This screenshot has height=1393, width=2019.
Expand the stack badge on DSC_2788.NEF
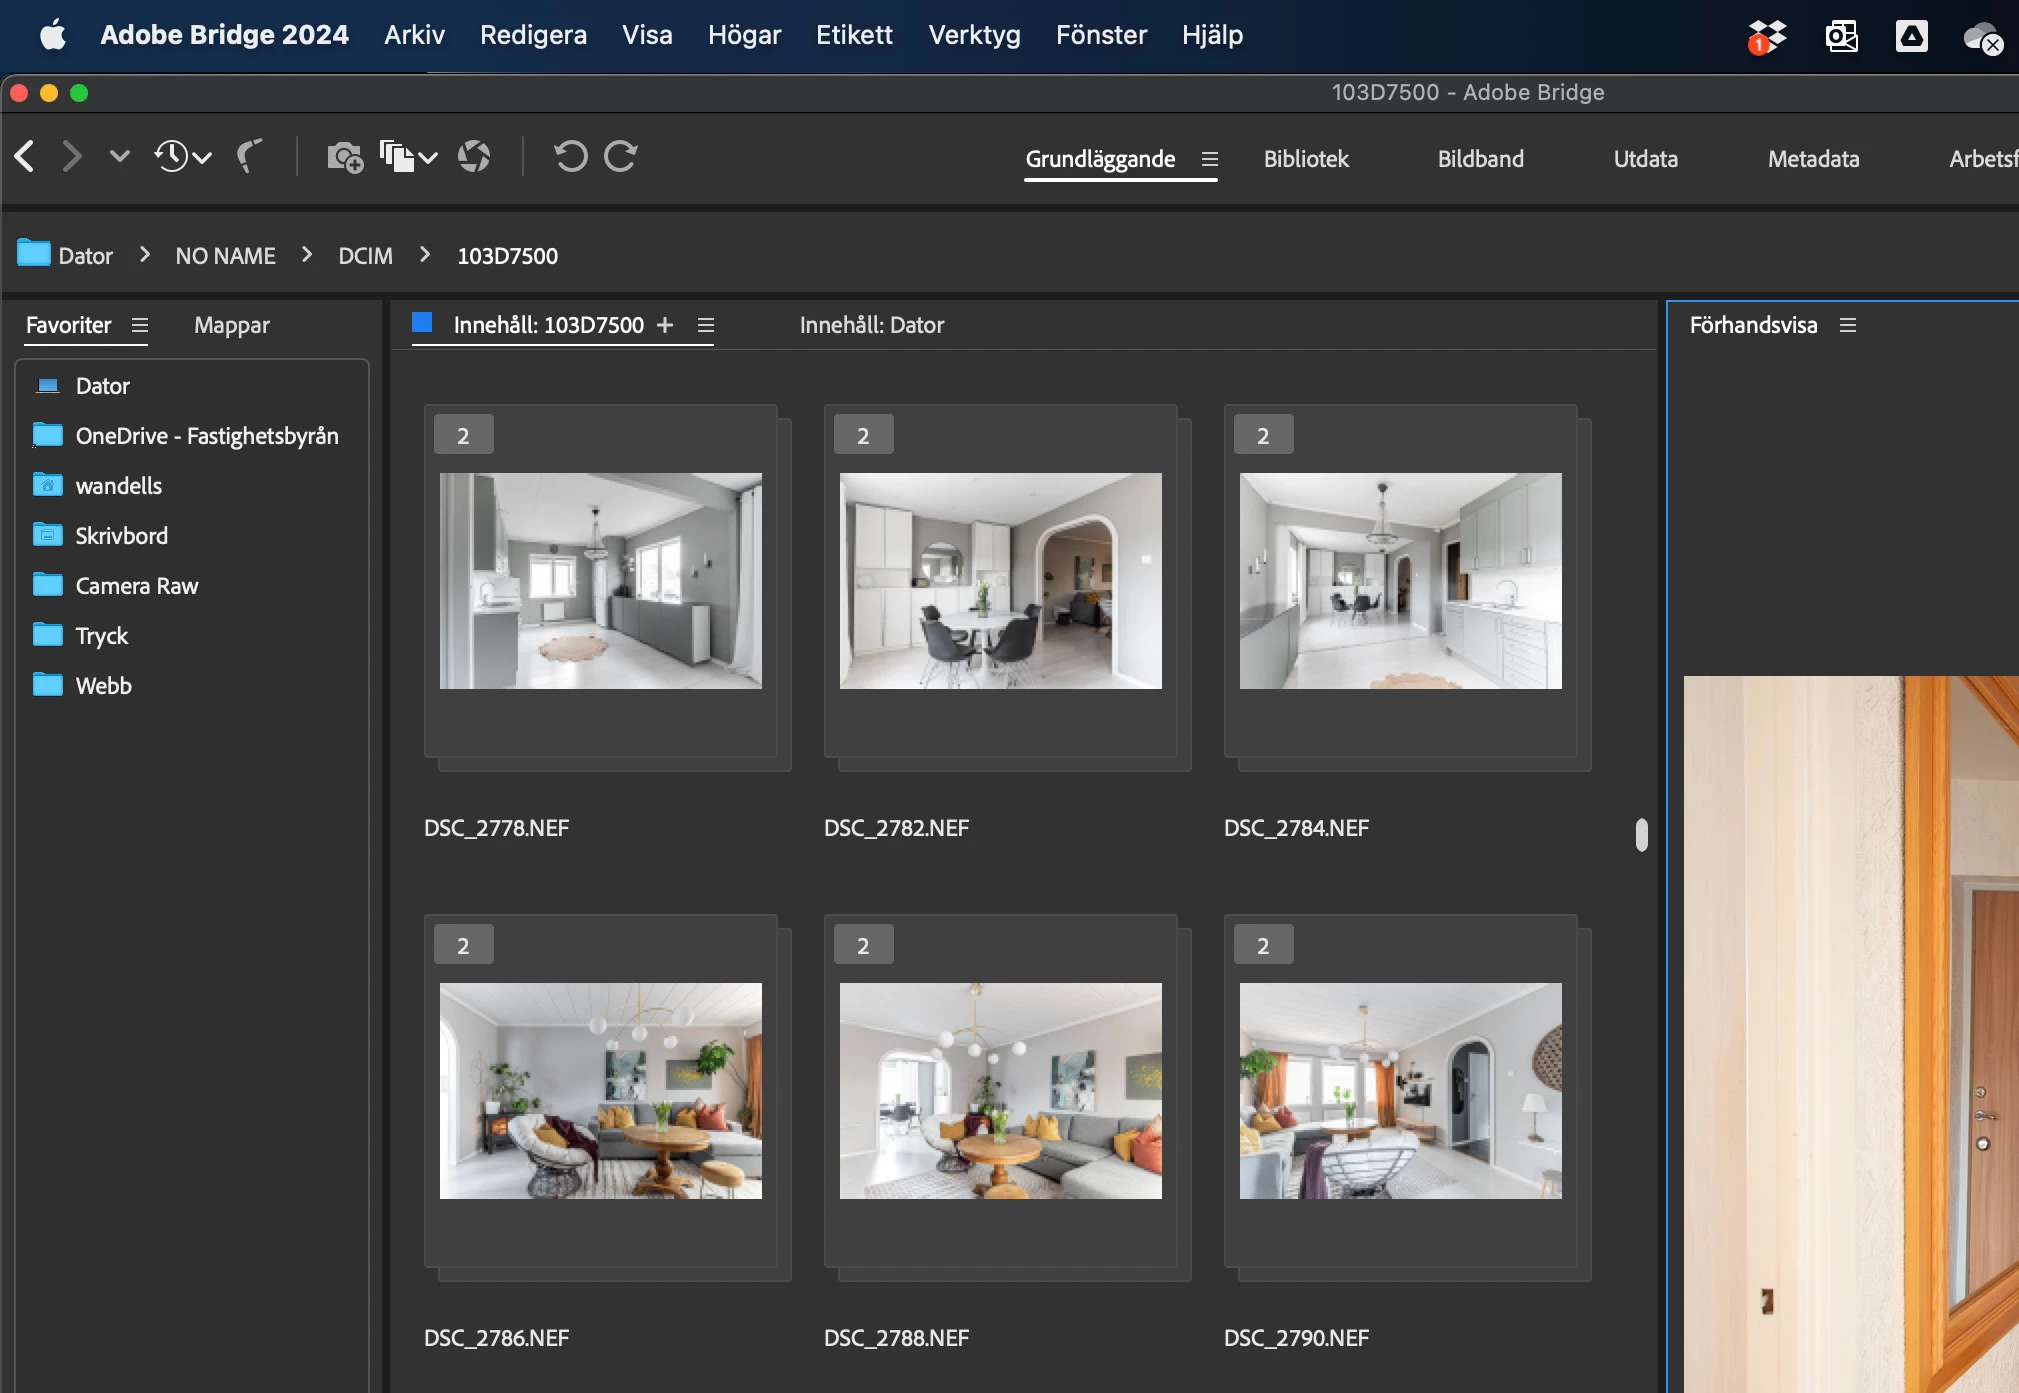click(863, 945)
